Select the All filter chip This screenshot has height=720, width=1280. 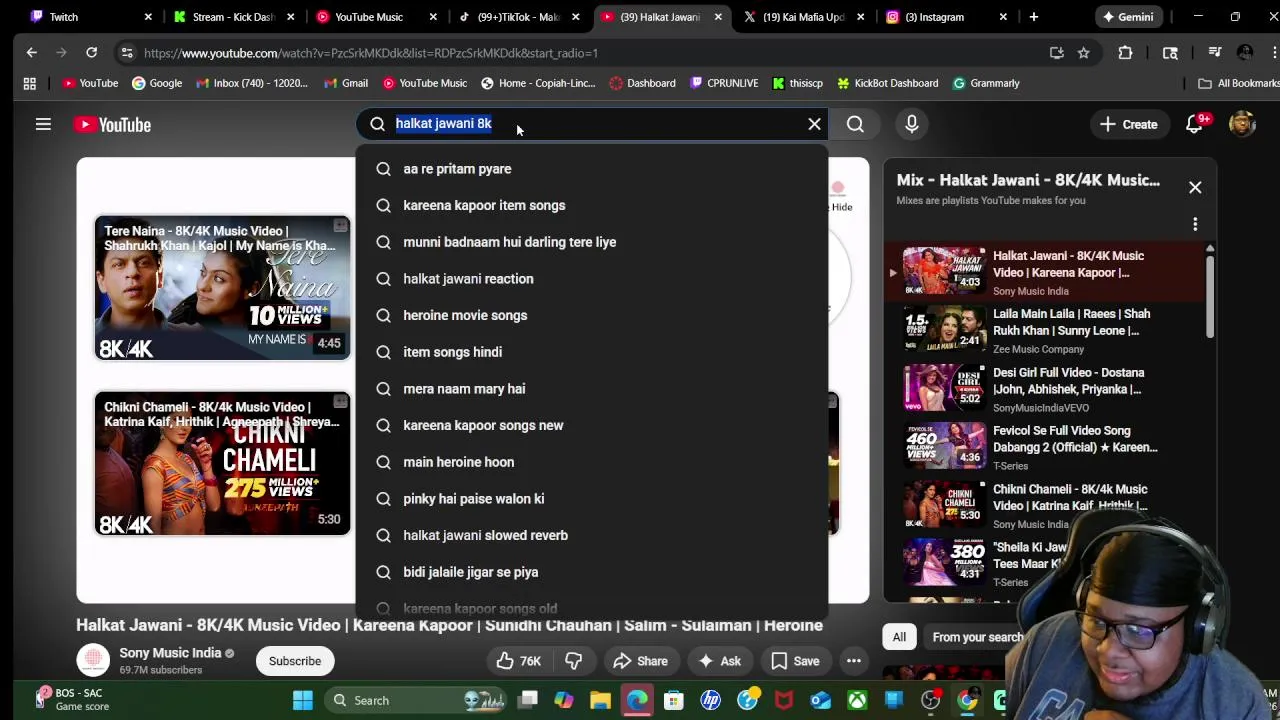pos(899,637)
